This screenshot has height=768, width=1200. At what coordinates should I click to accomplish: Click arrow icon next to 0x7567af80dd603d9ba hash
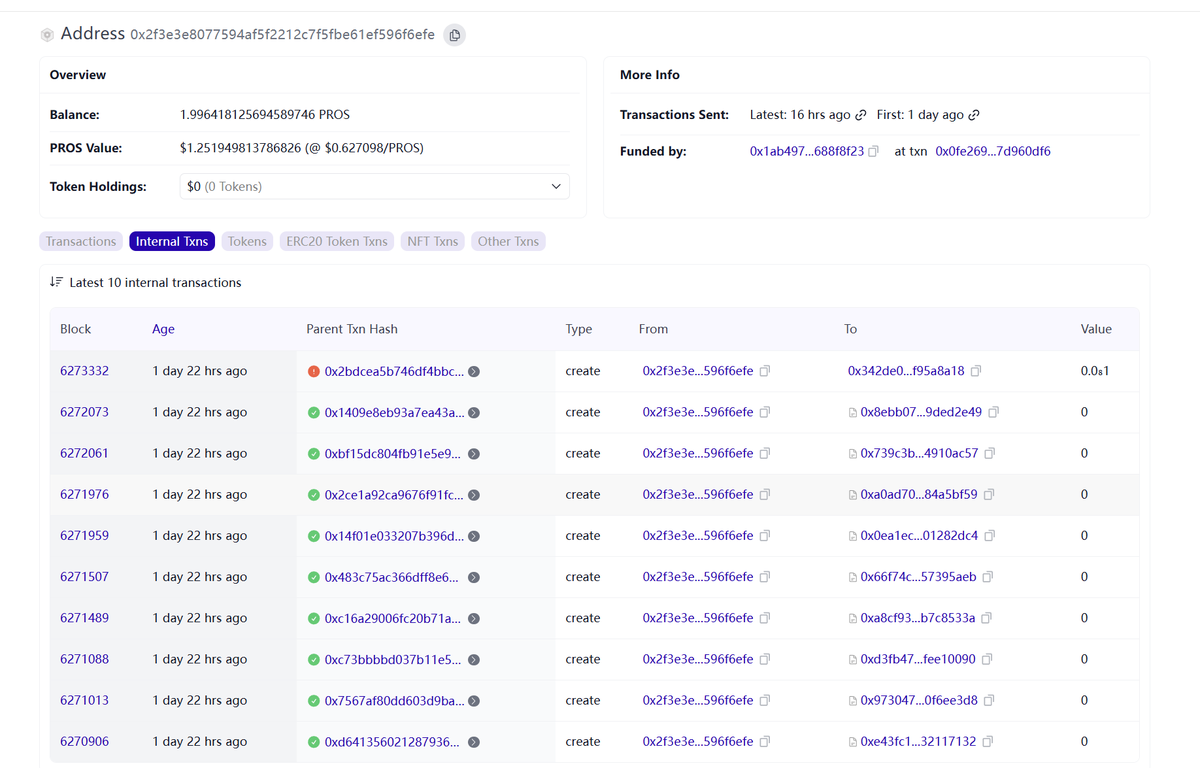pos(474,700)
